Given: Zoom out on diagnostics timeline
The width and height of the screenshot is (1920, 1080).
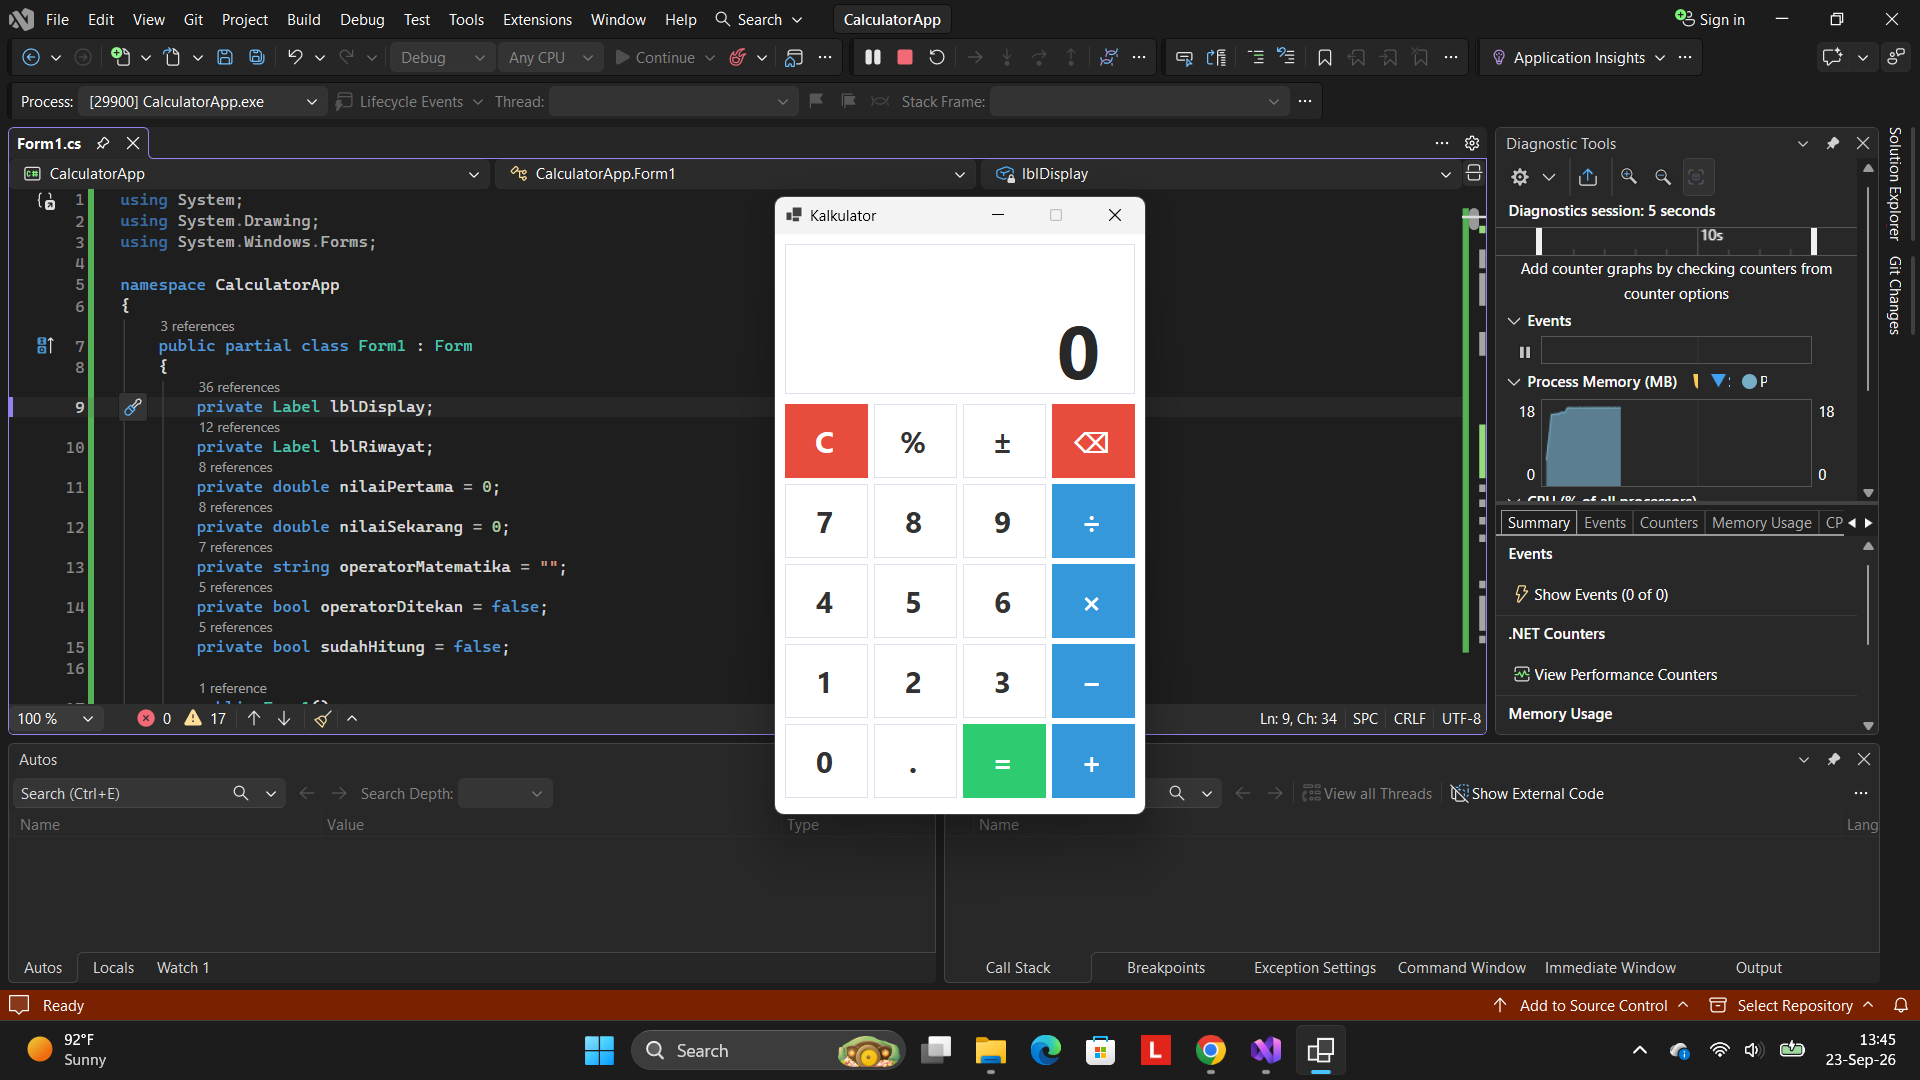Looking at the screenshot, I should [1663, 177].
